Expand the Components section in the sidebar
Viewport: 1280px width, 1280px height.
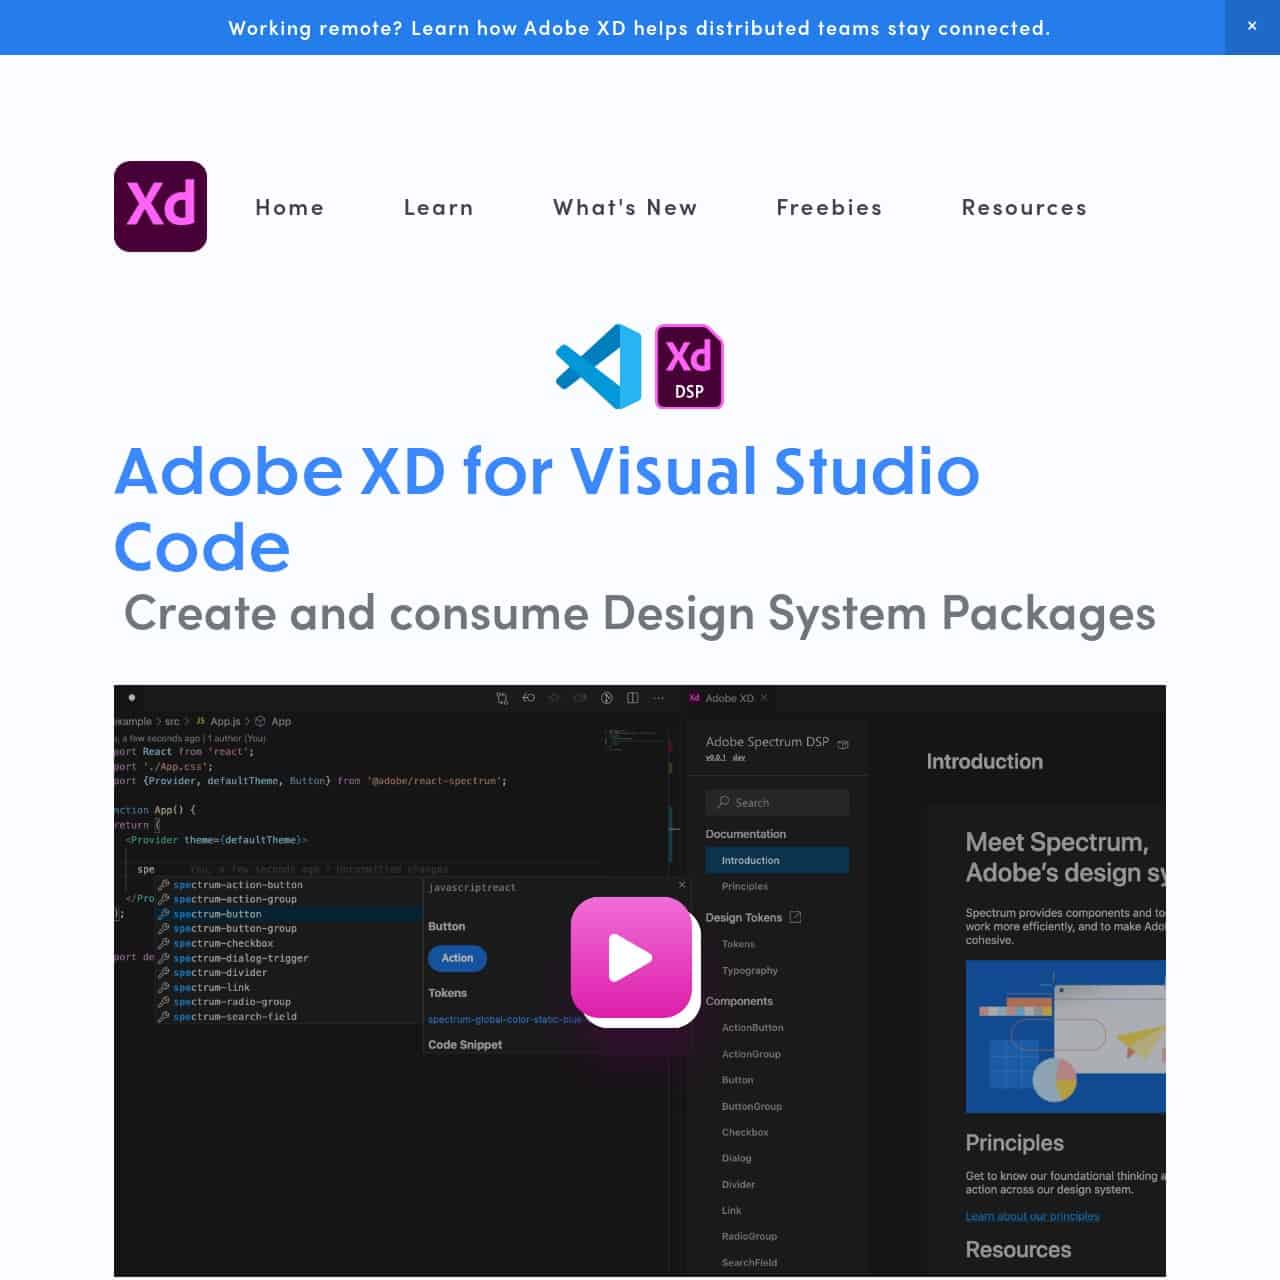coord(740,1001)
